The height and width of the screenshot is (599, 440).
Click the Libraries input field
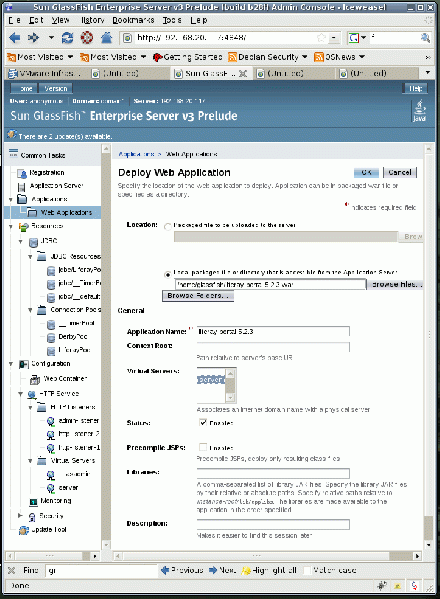273,473
